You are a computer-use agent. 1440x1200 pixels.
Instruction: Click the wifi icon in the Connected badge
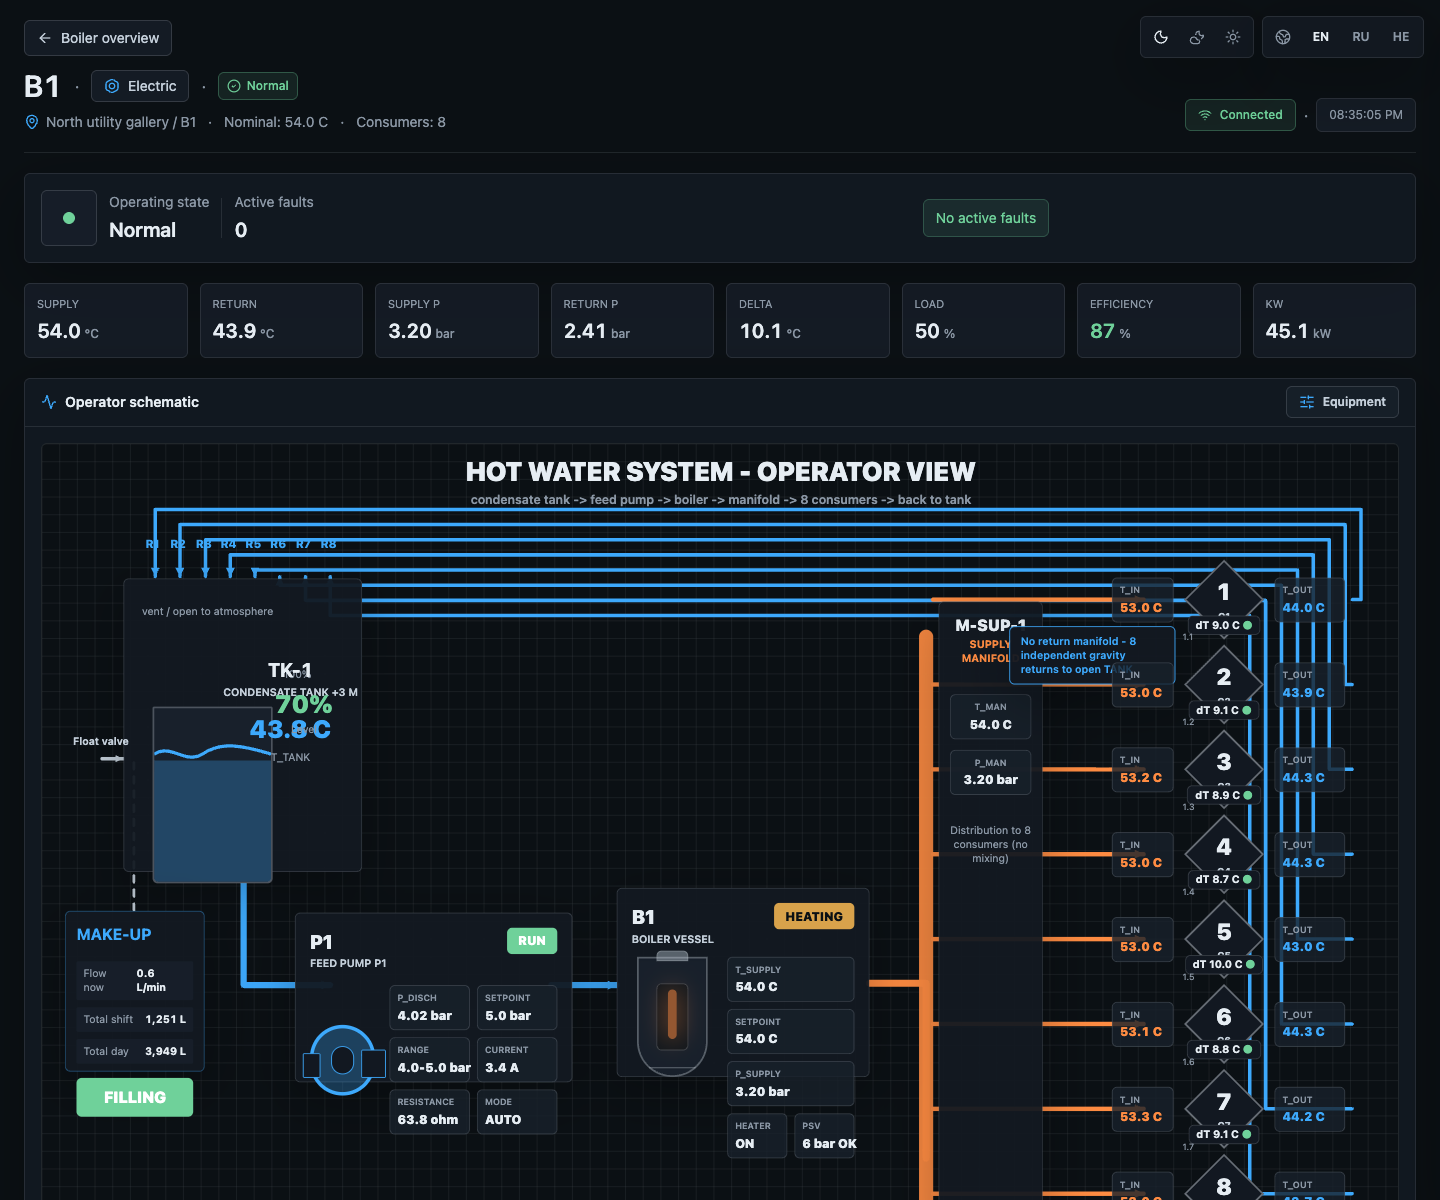click(x=1205, y=115)
